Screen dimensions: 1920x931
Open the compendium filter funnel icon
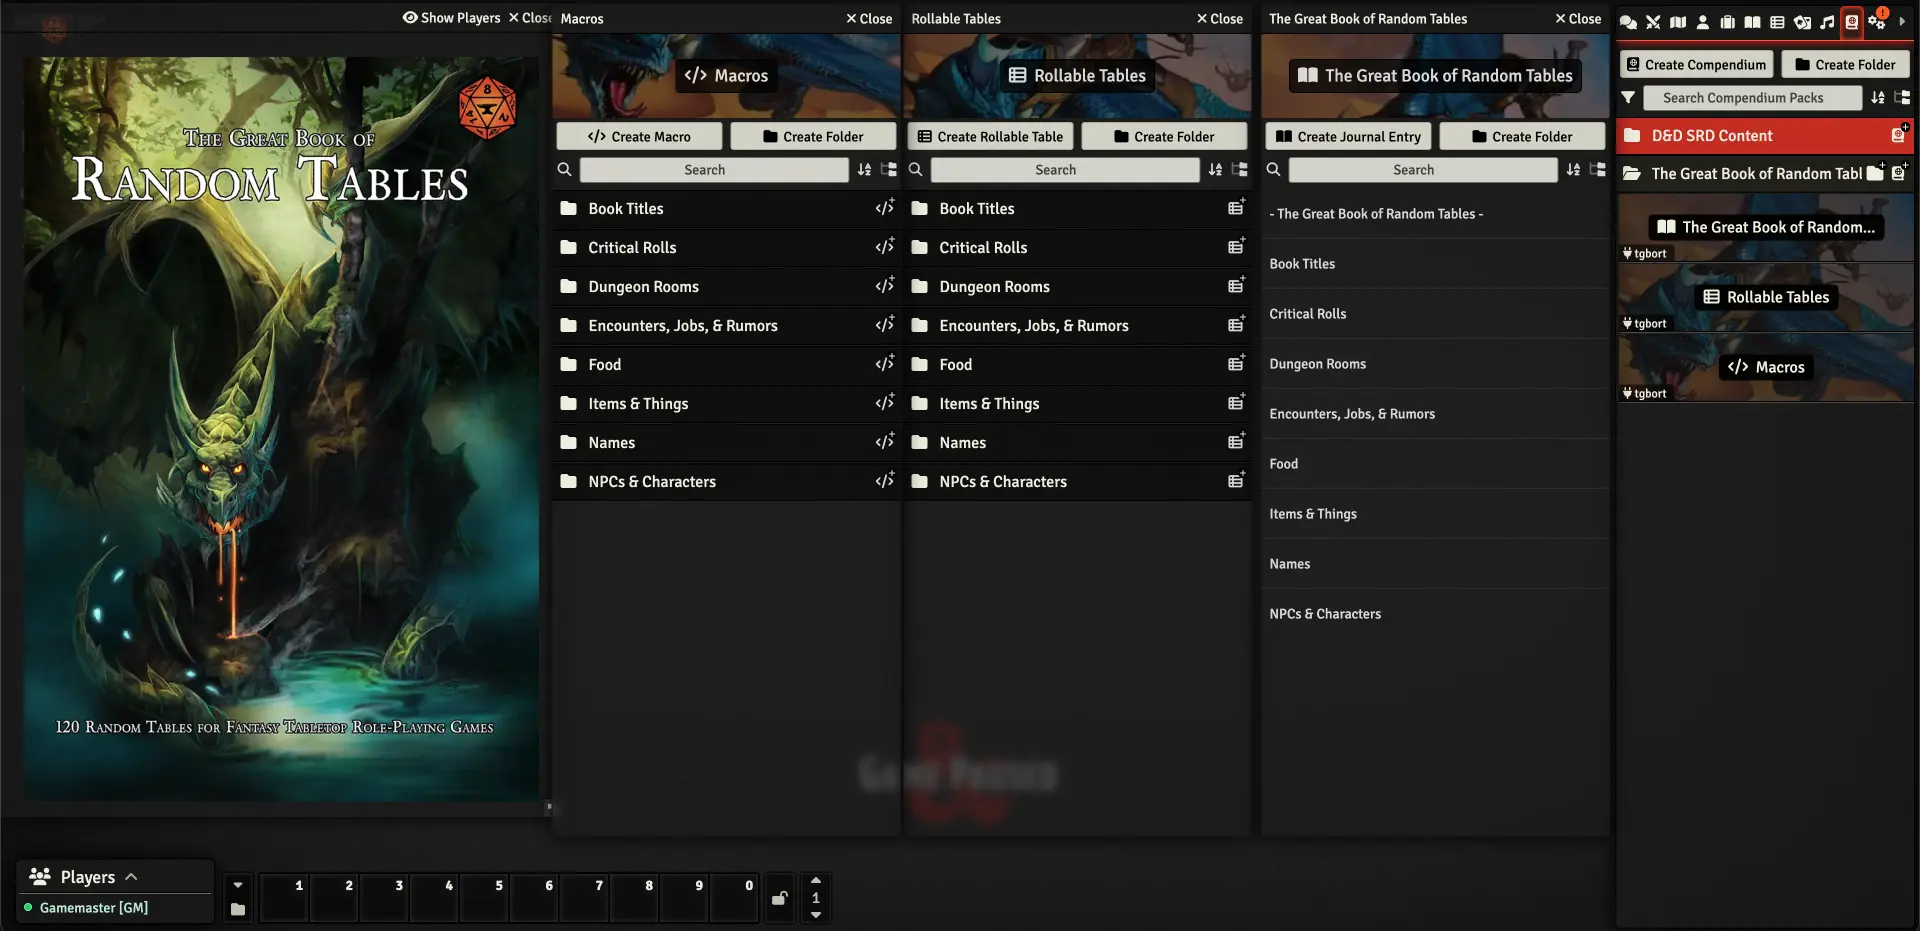coord(1628,97)
